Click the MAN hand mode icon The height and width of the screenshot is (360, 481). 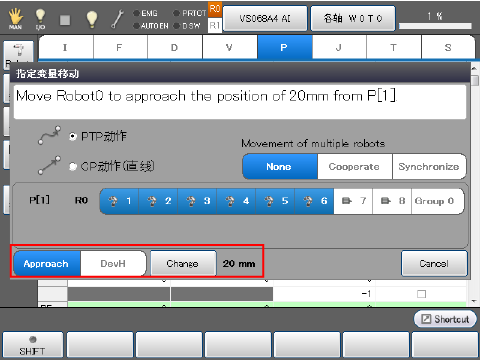(15, 19)
